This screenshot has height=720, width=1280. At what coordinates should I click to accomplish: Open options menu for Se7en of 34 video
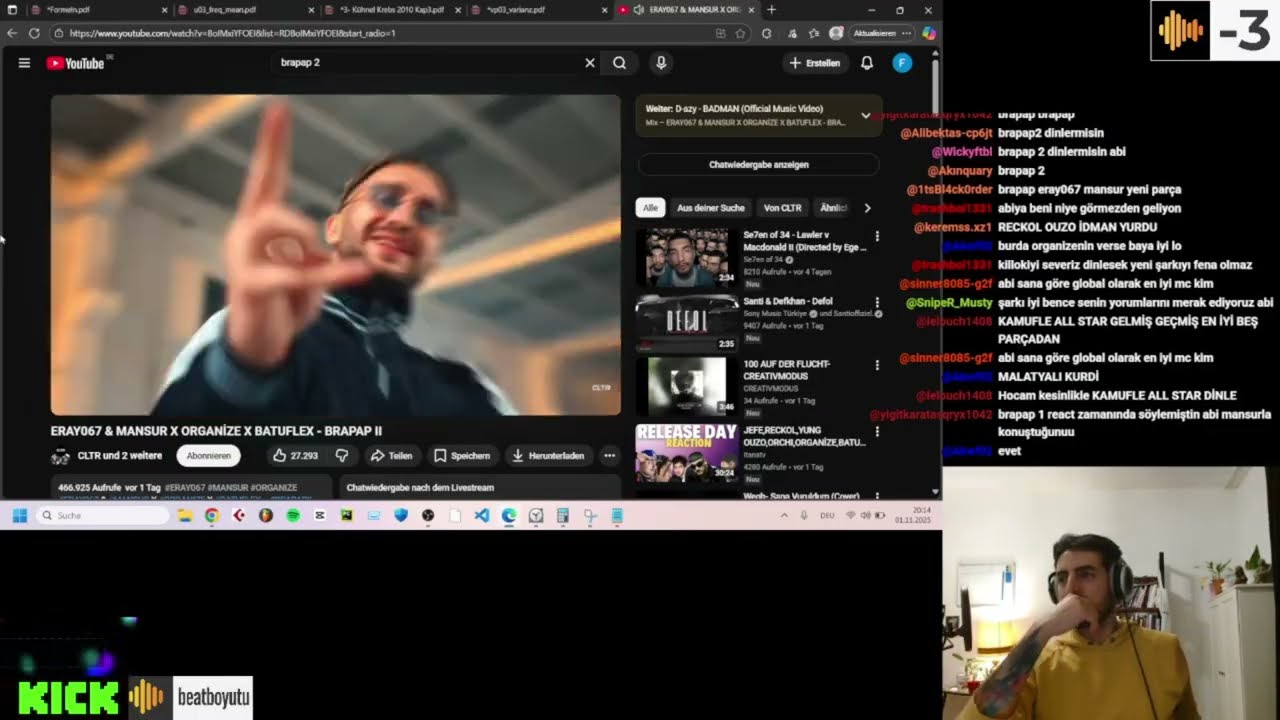877,237
